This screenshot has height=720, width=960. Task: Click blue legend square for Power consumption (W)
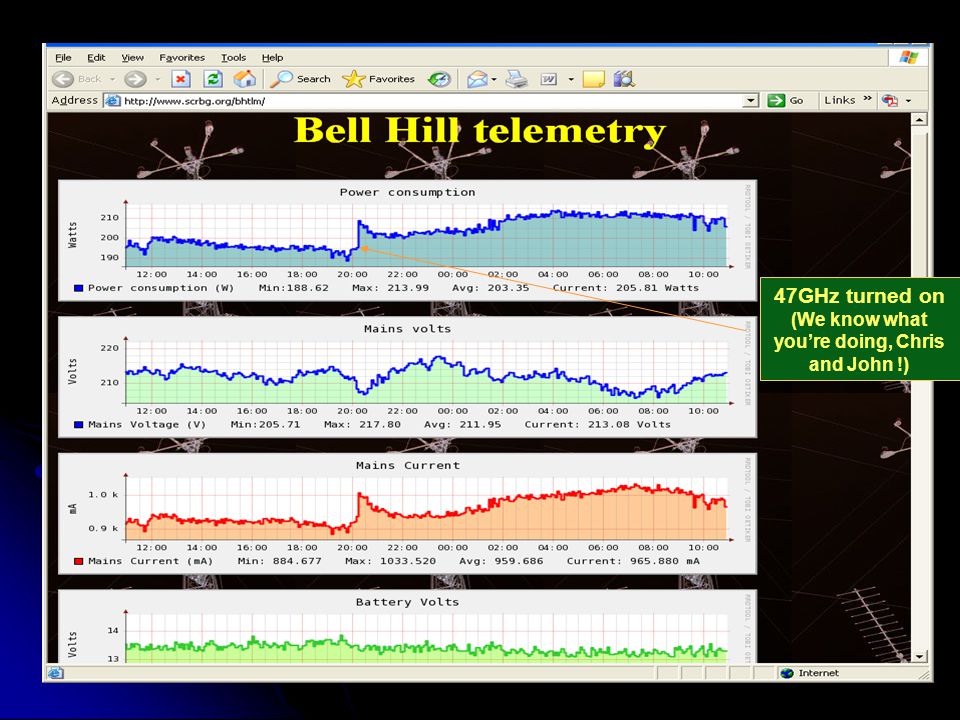(78, 288)
